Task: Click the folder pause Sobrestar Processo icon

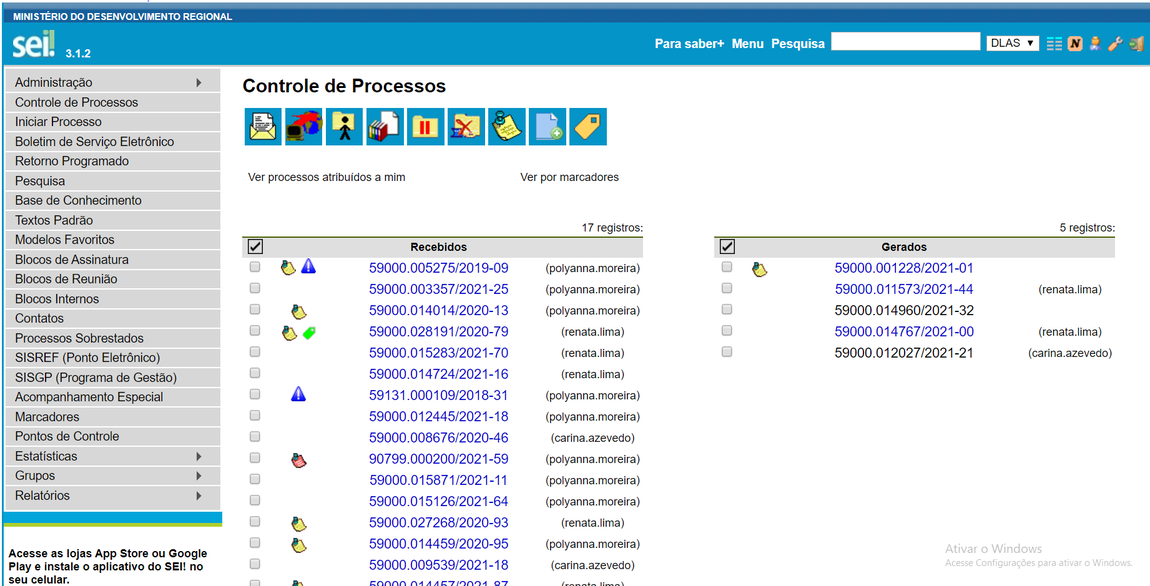Action: click(x=426, y=127)
